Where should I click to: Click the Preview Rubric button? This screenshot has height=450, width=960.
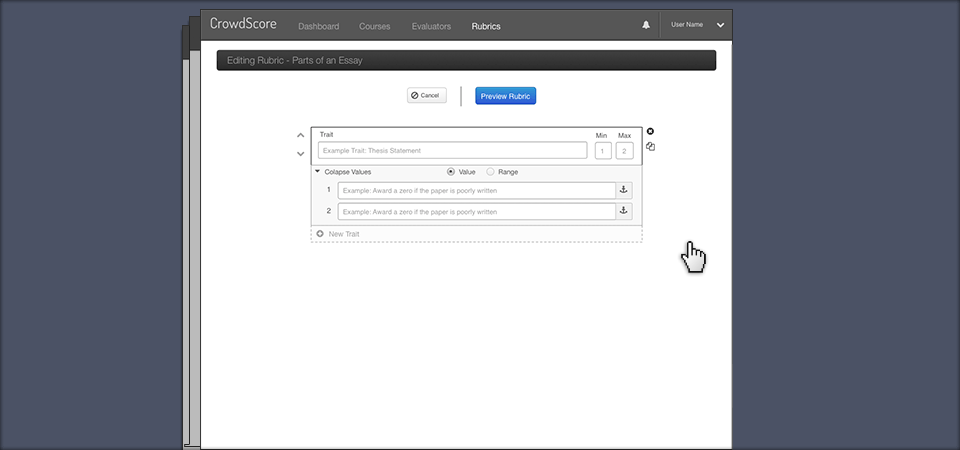pyautogui.click(x=506, y=96)
